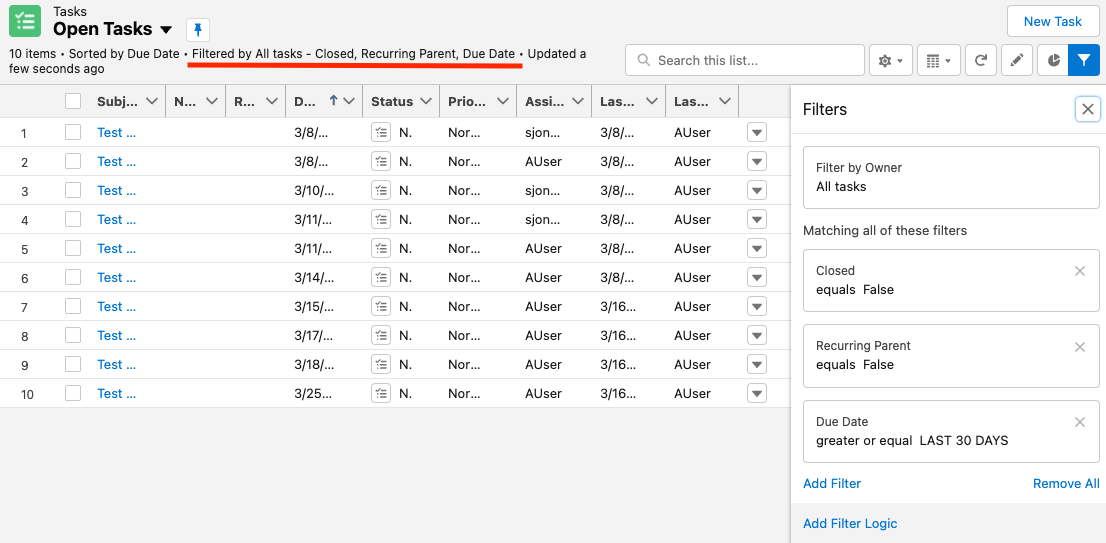Open the charts panel icon
Image resolution: width=1106 pixels, height=543 pixels.
pos(1053,60)
